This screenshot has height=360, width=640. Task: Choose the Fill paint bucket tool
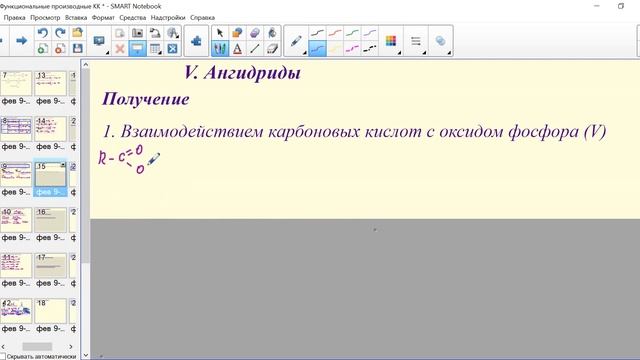tap(272, 33)
